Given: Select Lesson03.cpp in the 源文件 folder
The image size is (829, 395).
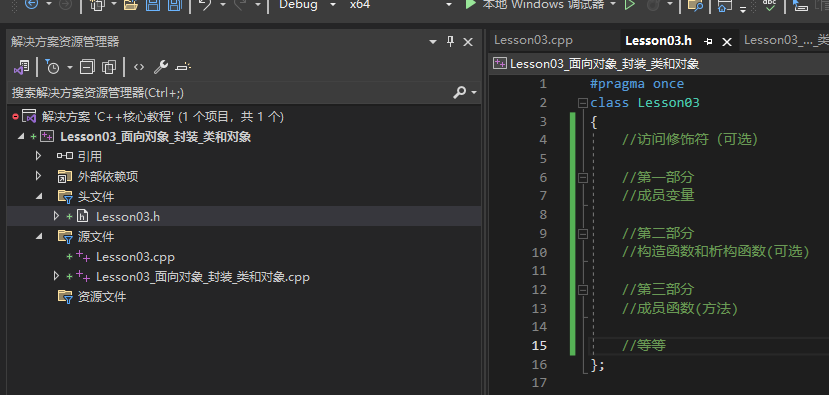Looking at the screenshot, I should coord(135,257).
